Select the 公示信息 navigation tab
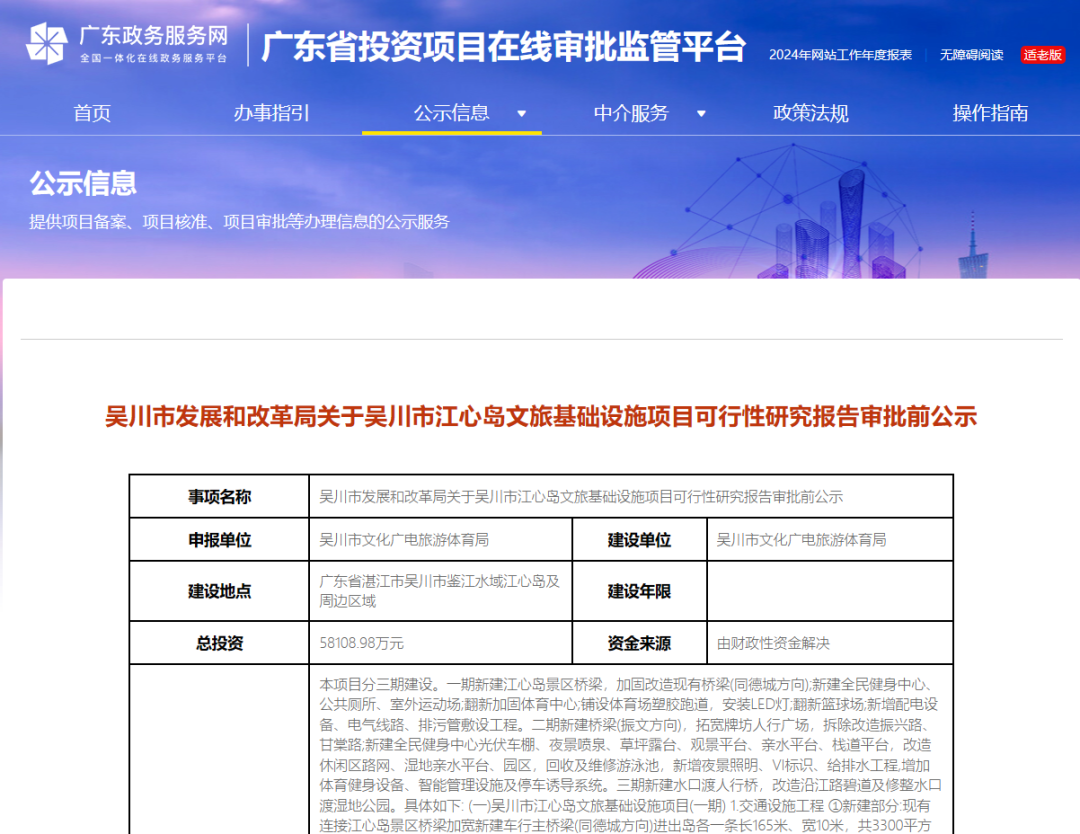This screenshot has width=1080, height=834. pyautogui.click(x=451, y=113)
